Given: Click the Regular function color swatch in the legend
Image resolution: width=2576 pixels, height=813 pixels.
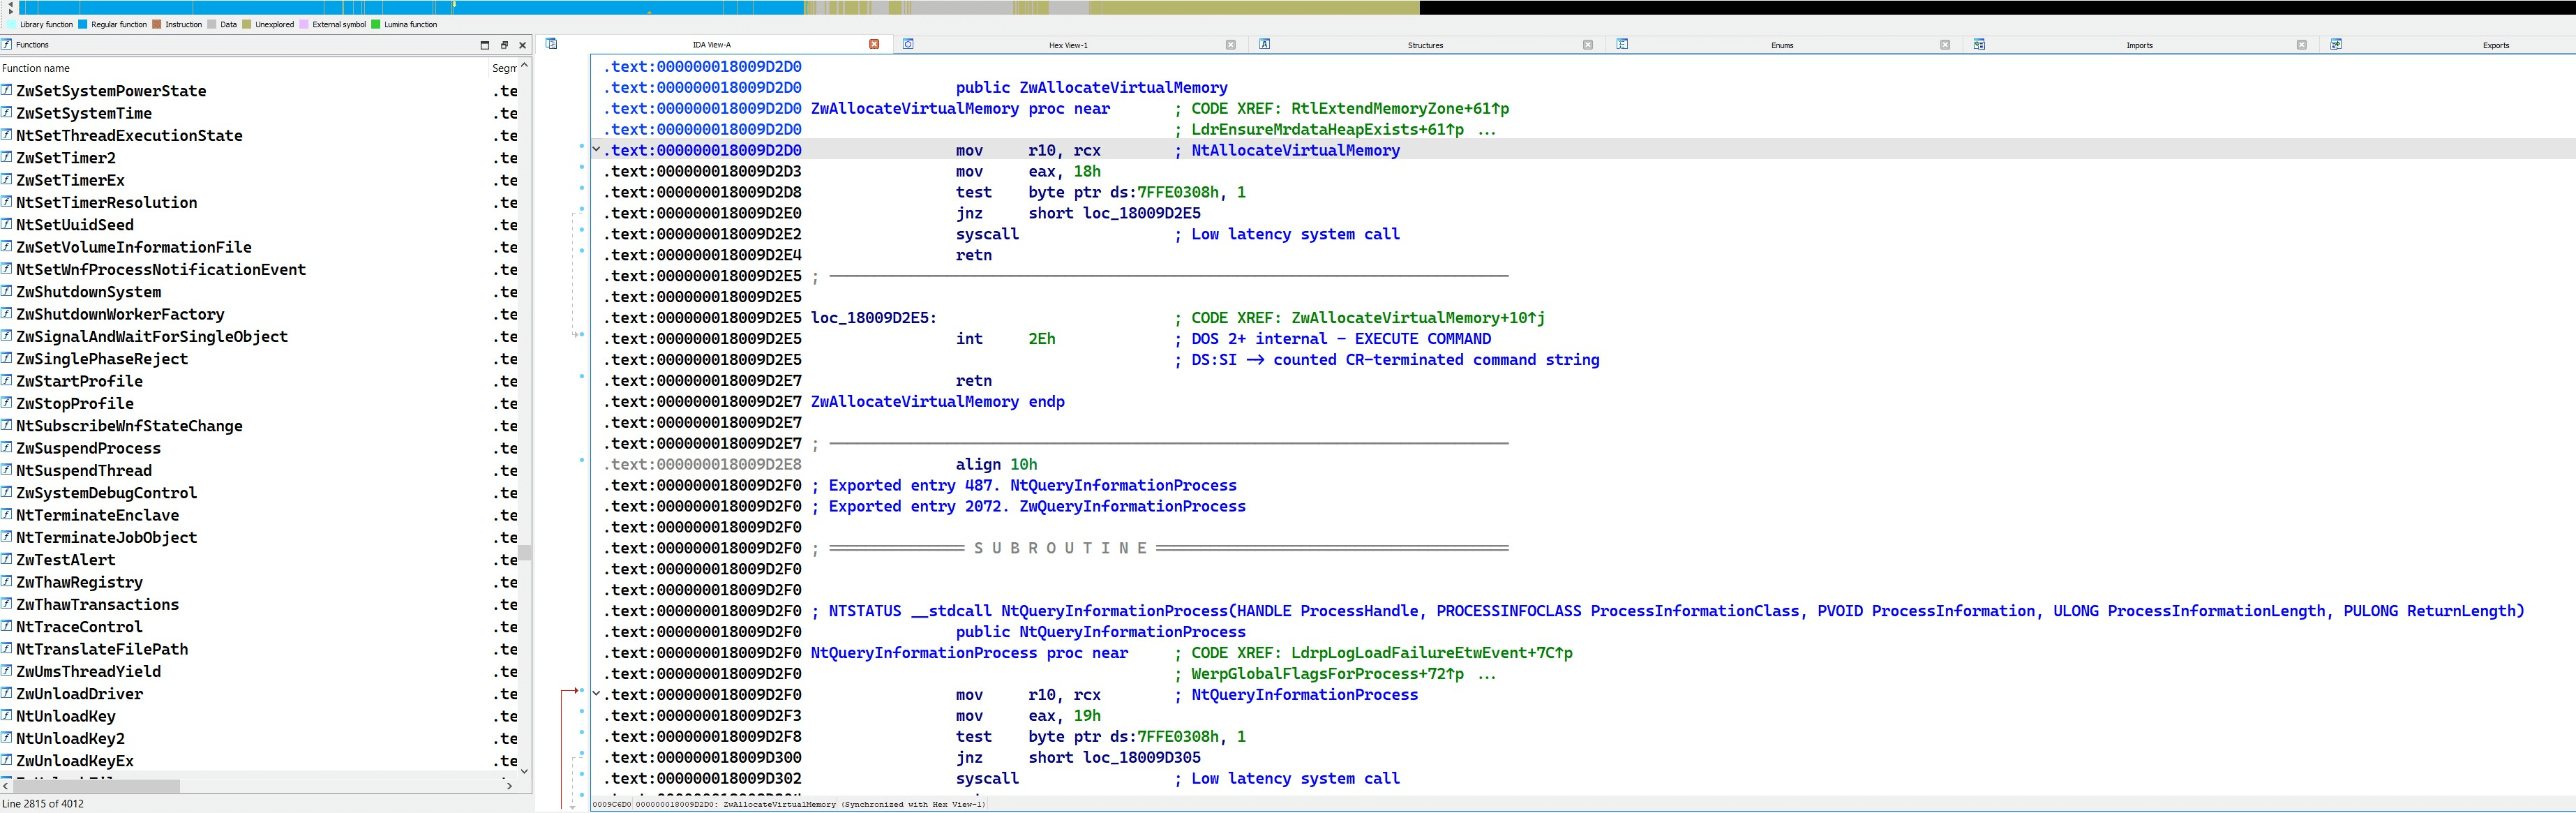Looking at the screenshot, I should [83, 24].
